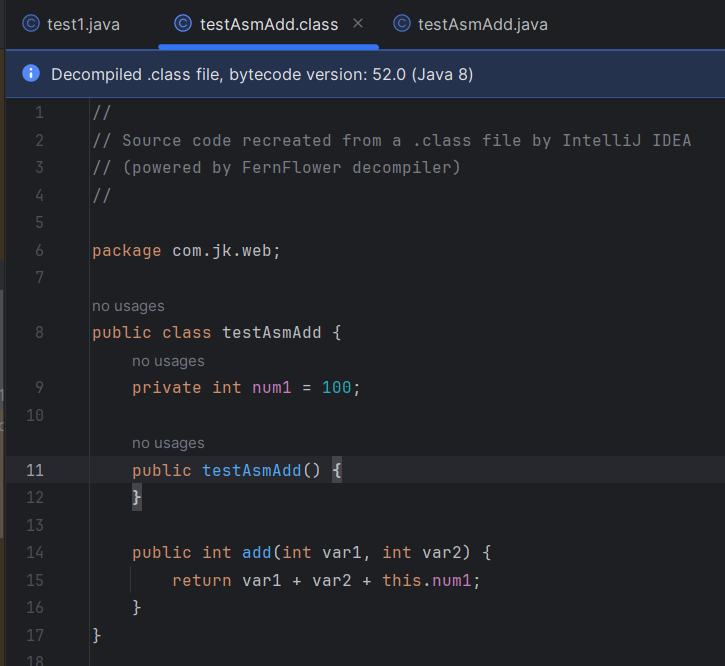This screenshot has height=666, width=725.
Task: Click 'this.num1' in return statement
Action: coord(426,580)
